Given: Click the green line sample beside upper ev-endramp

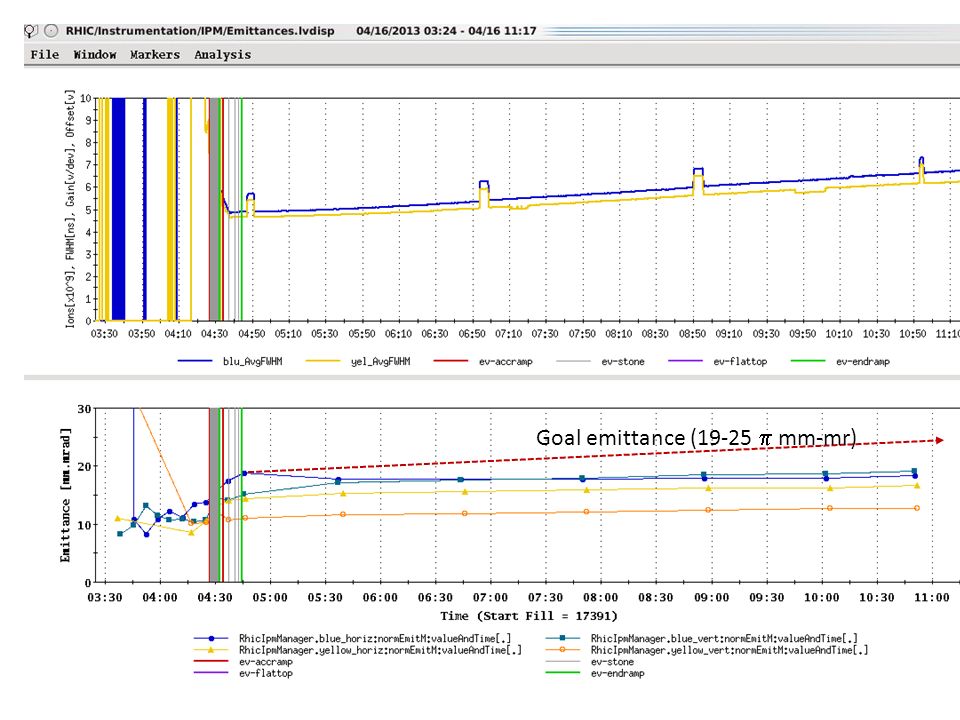Looking at the screenshot, I should [x=808, y=361].
